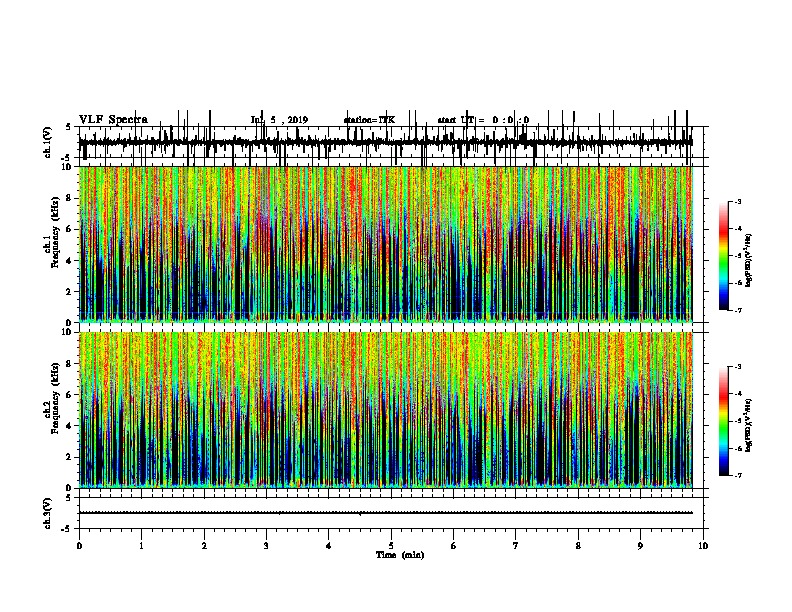This screenshot has width=792, height=612.
Task: Click the time axis tick label "2"
Action: coord(204,546)
